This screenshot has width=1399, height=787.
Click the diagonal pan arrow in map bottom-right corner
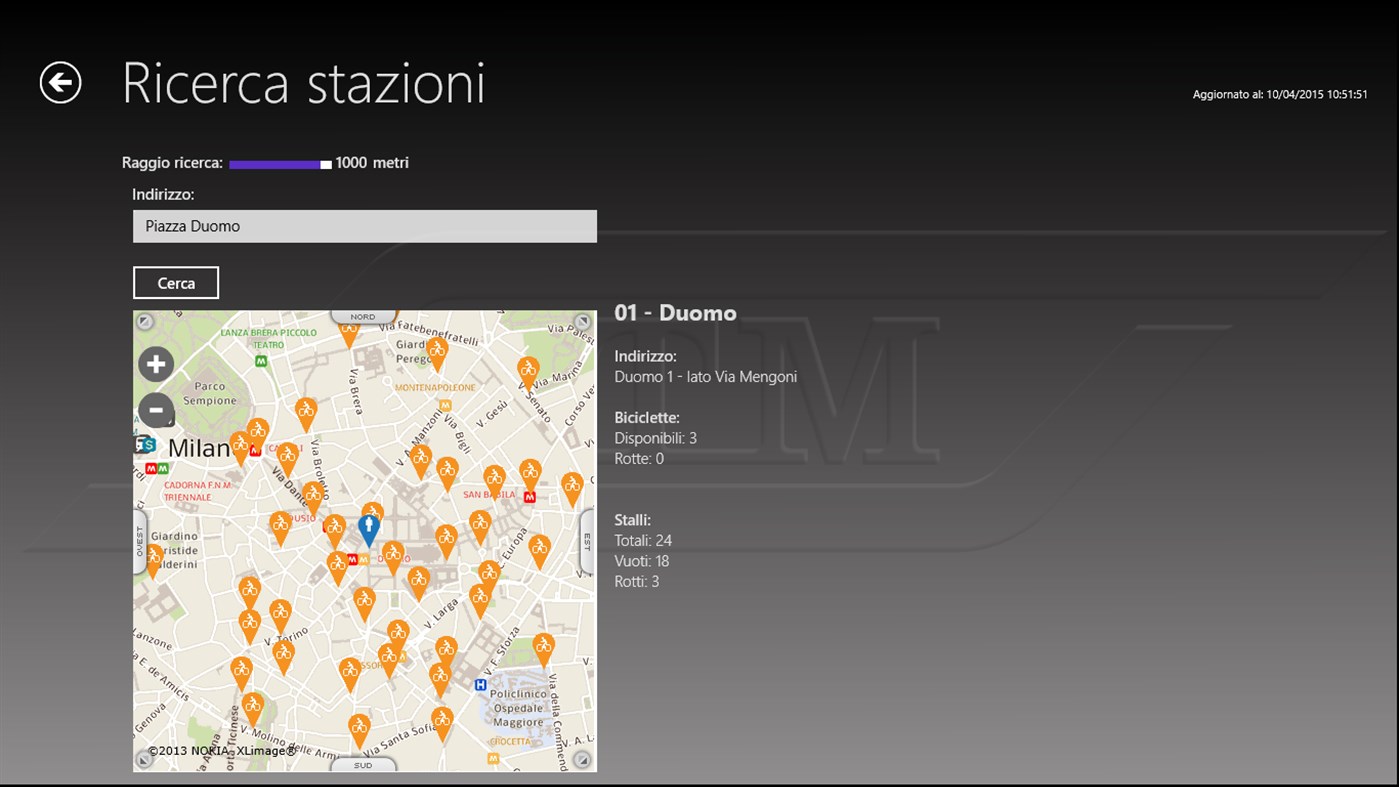[x=582, y=760]
